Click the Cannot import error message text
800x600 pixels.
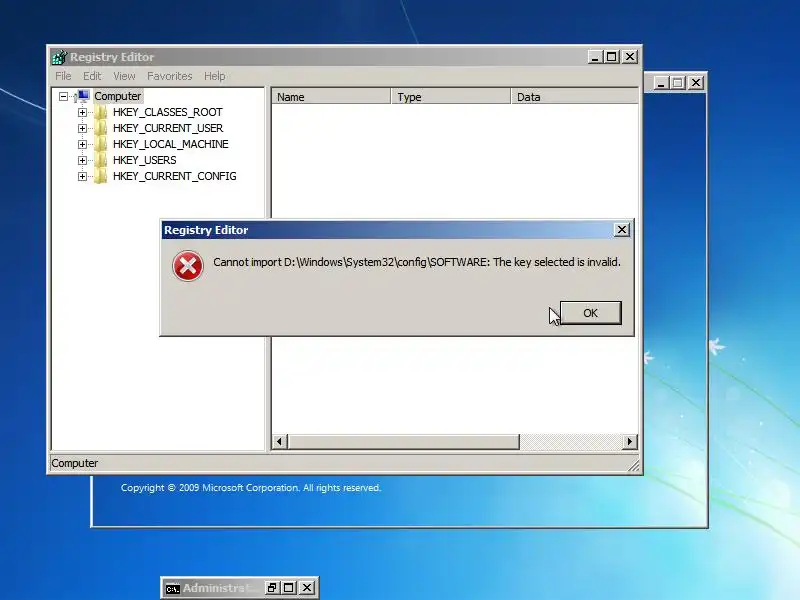(417, 262)
